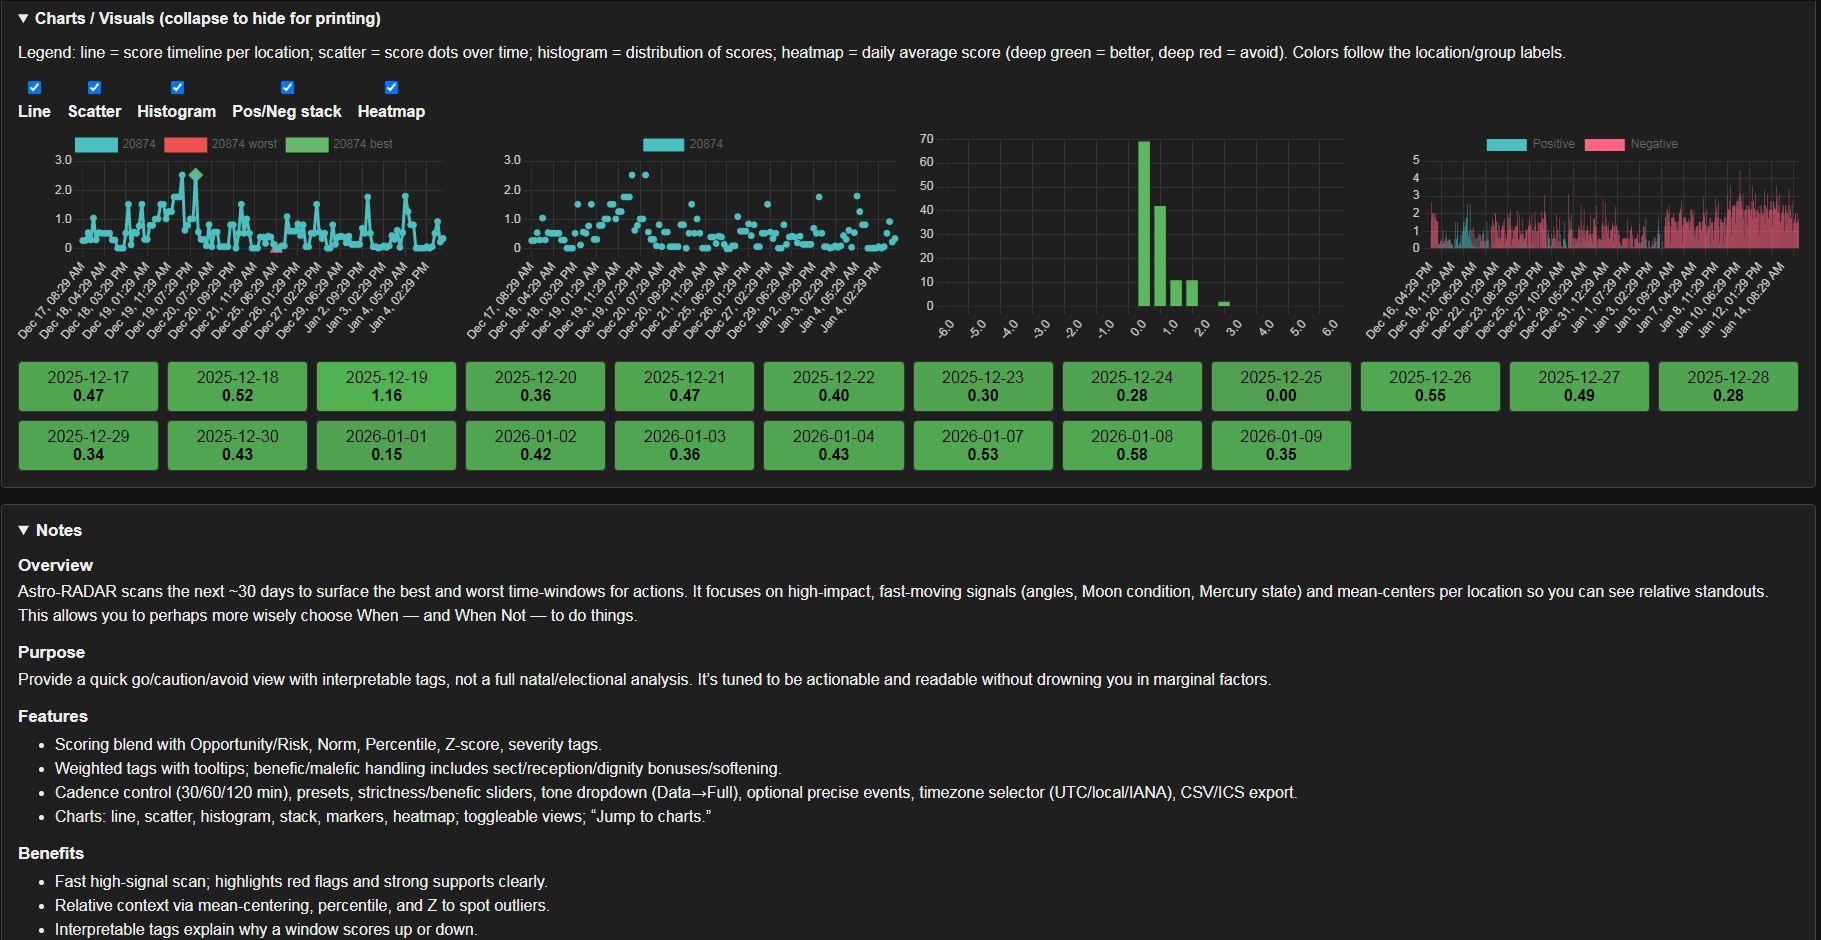Toggle the Scatter chart checkbox
The width and height of the screenshot is (1821, 940).
pyautogui.click(x=94, y=88)
